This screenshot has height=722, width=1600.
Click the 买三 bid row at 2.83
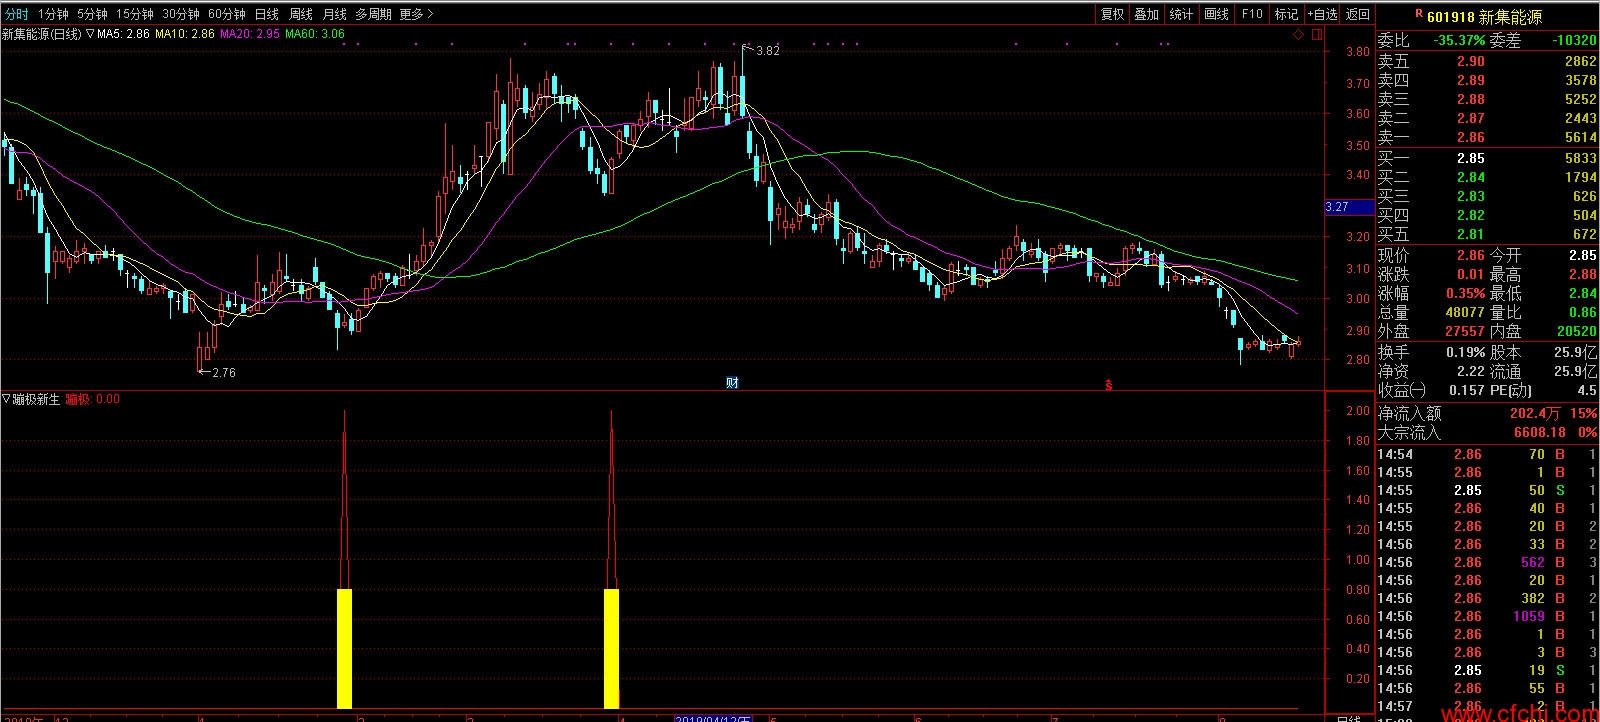[1487, 196]
